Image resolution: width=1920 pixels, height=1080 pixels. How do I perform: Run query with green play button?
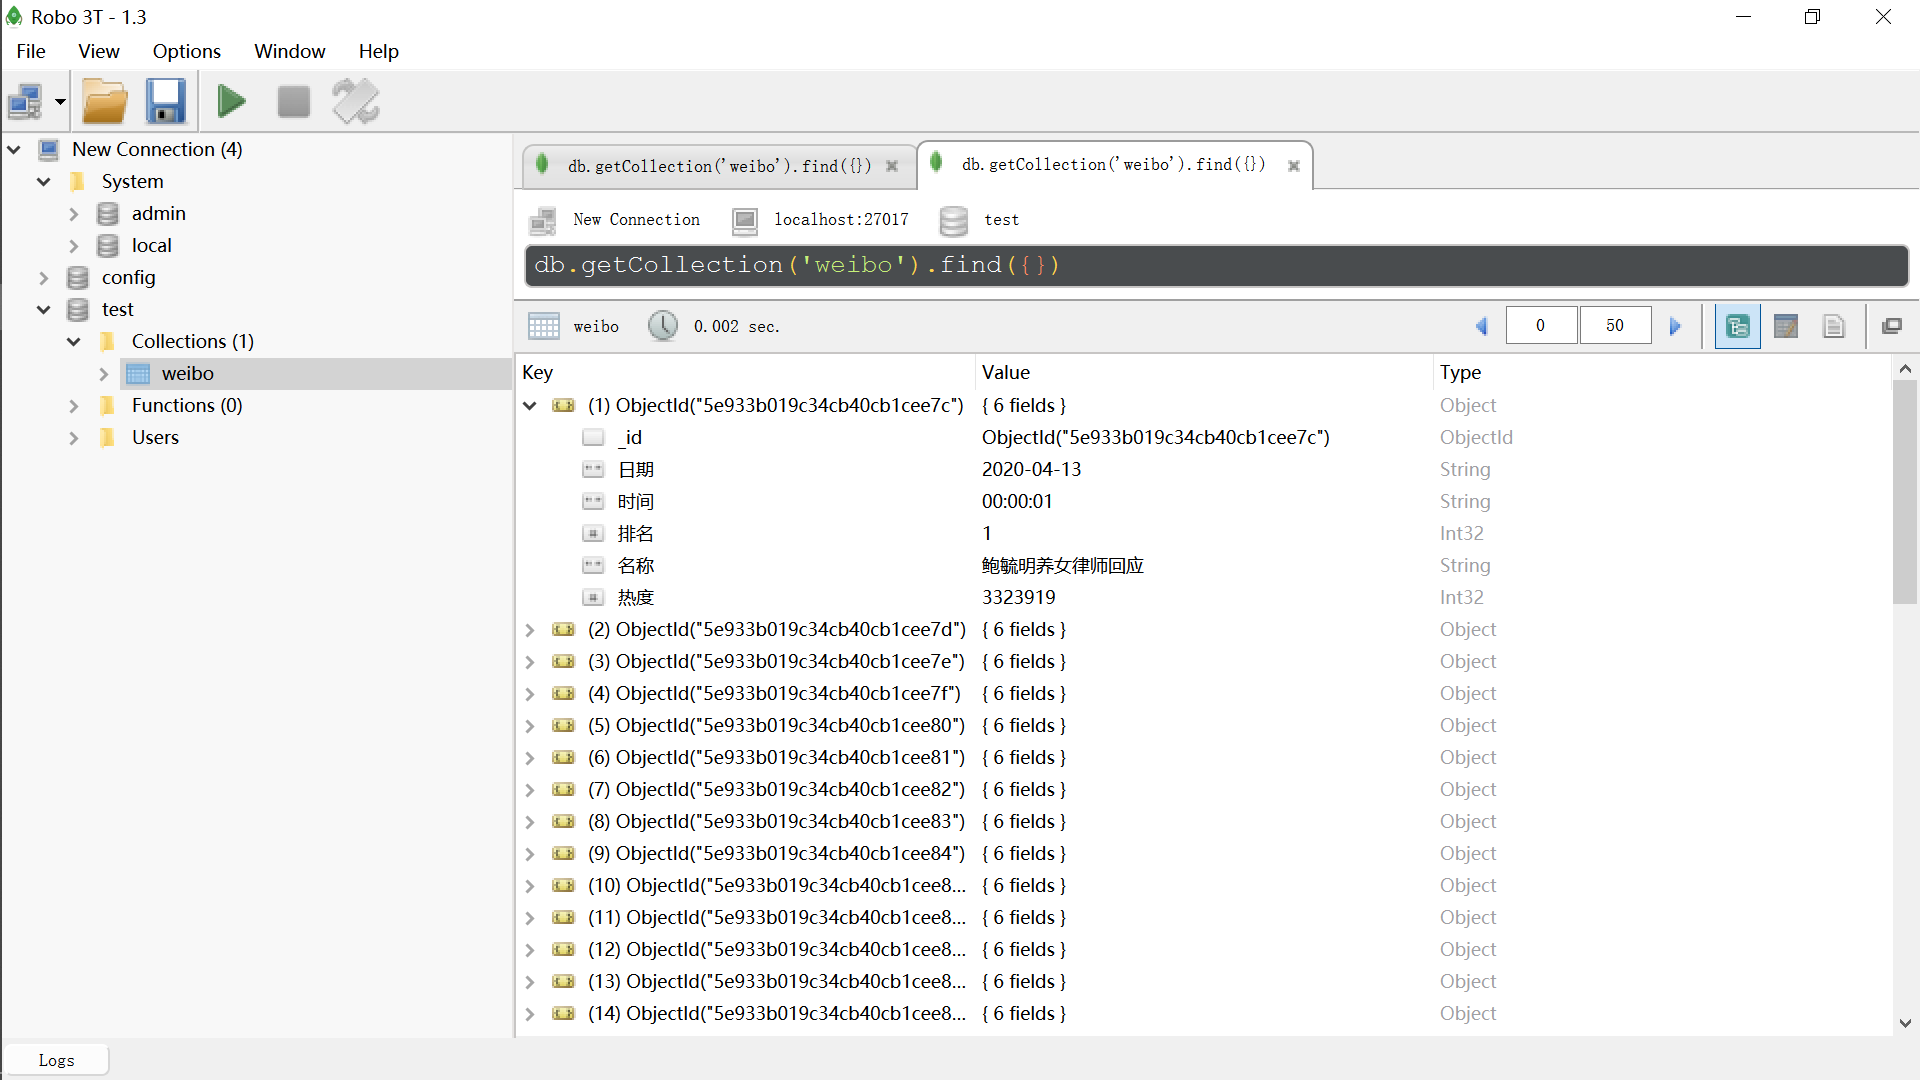click(x=232, y=102)
